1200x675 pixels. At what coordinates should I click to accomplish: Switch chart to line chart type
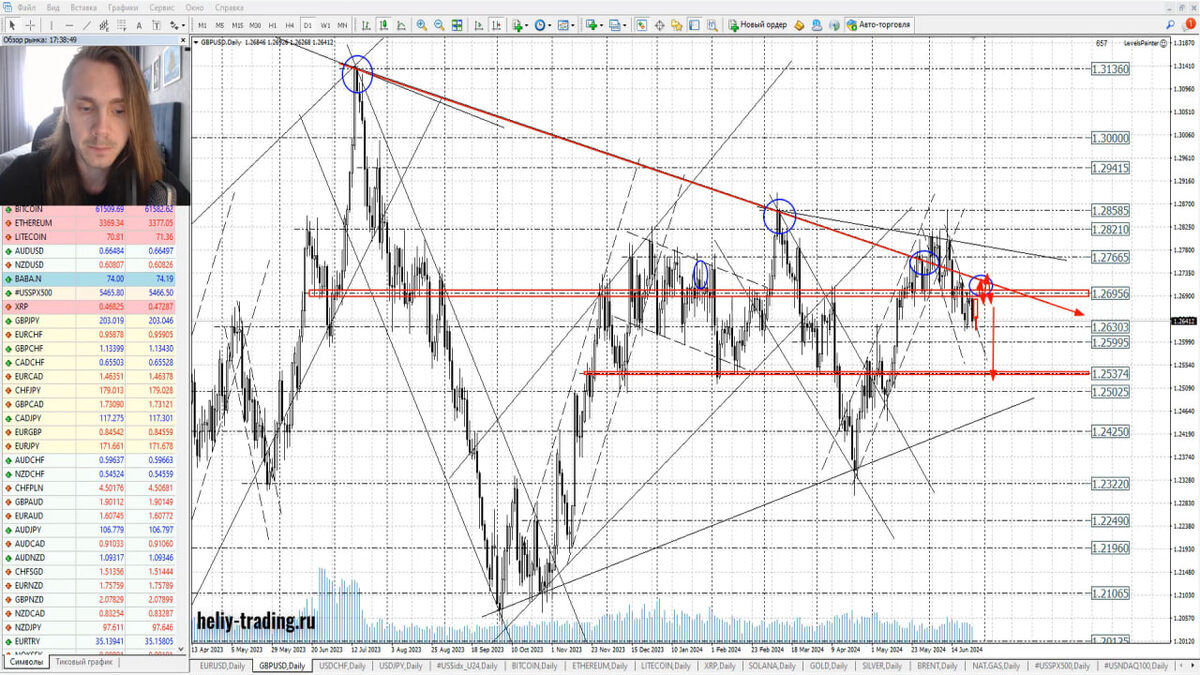402,24
